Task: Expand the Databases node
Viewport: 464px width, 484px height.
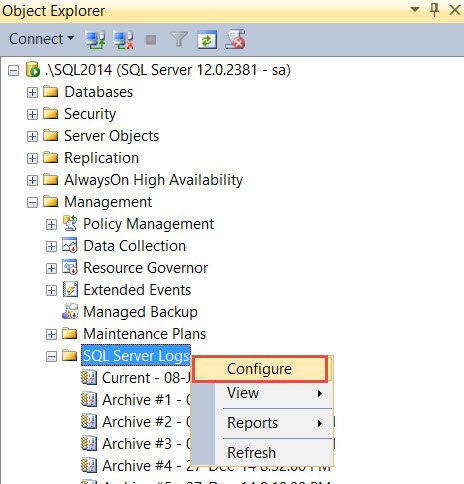Action: 32,92
